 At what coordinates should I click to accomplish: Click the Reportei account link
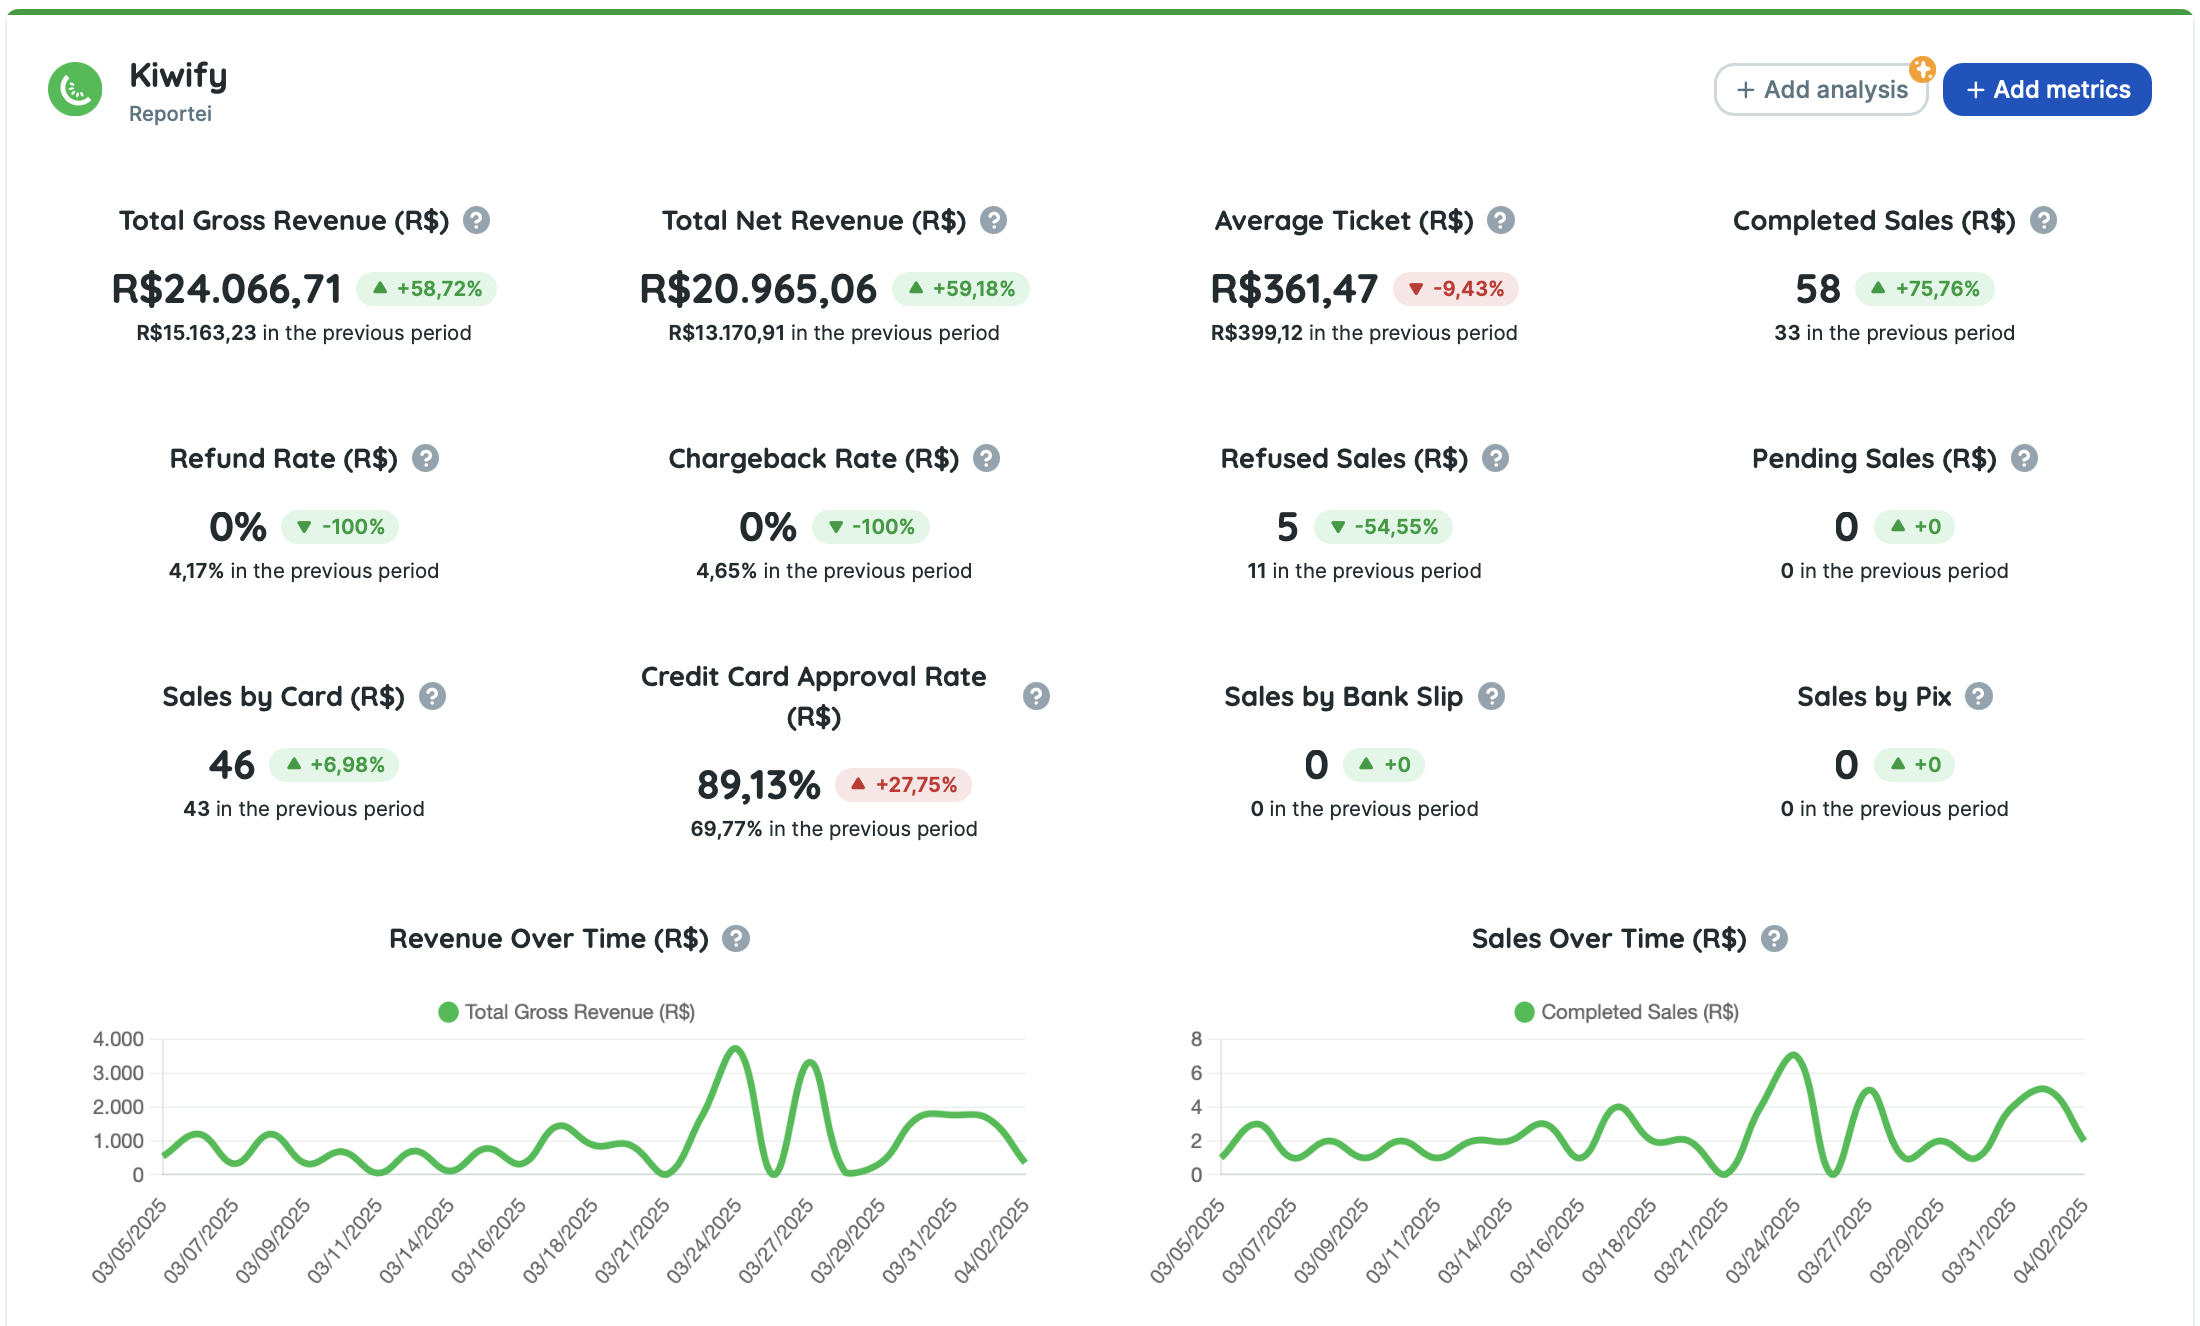pyautogui.click(x=170, y=114)
